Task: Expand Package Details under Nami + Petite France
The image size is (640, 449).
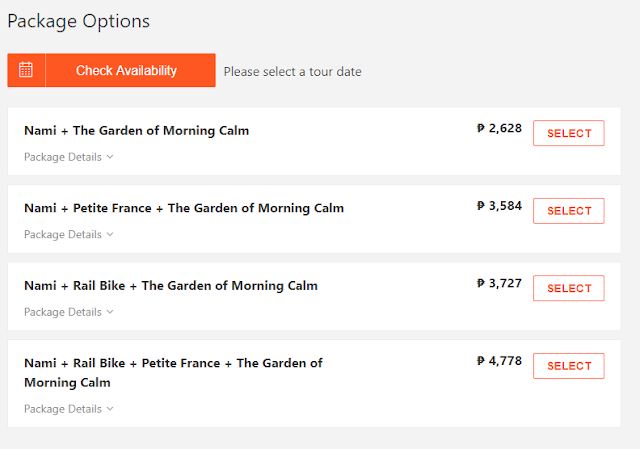Action: [x=68, y=235]
